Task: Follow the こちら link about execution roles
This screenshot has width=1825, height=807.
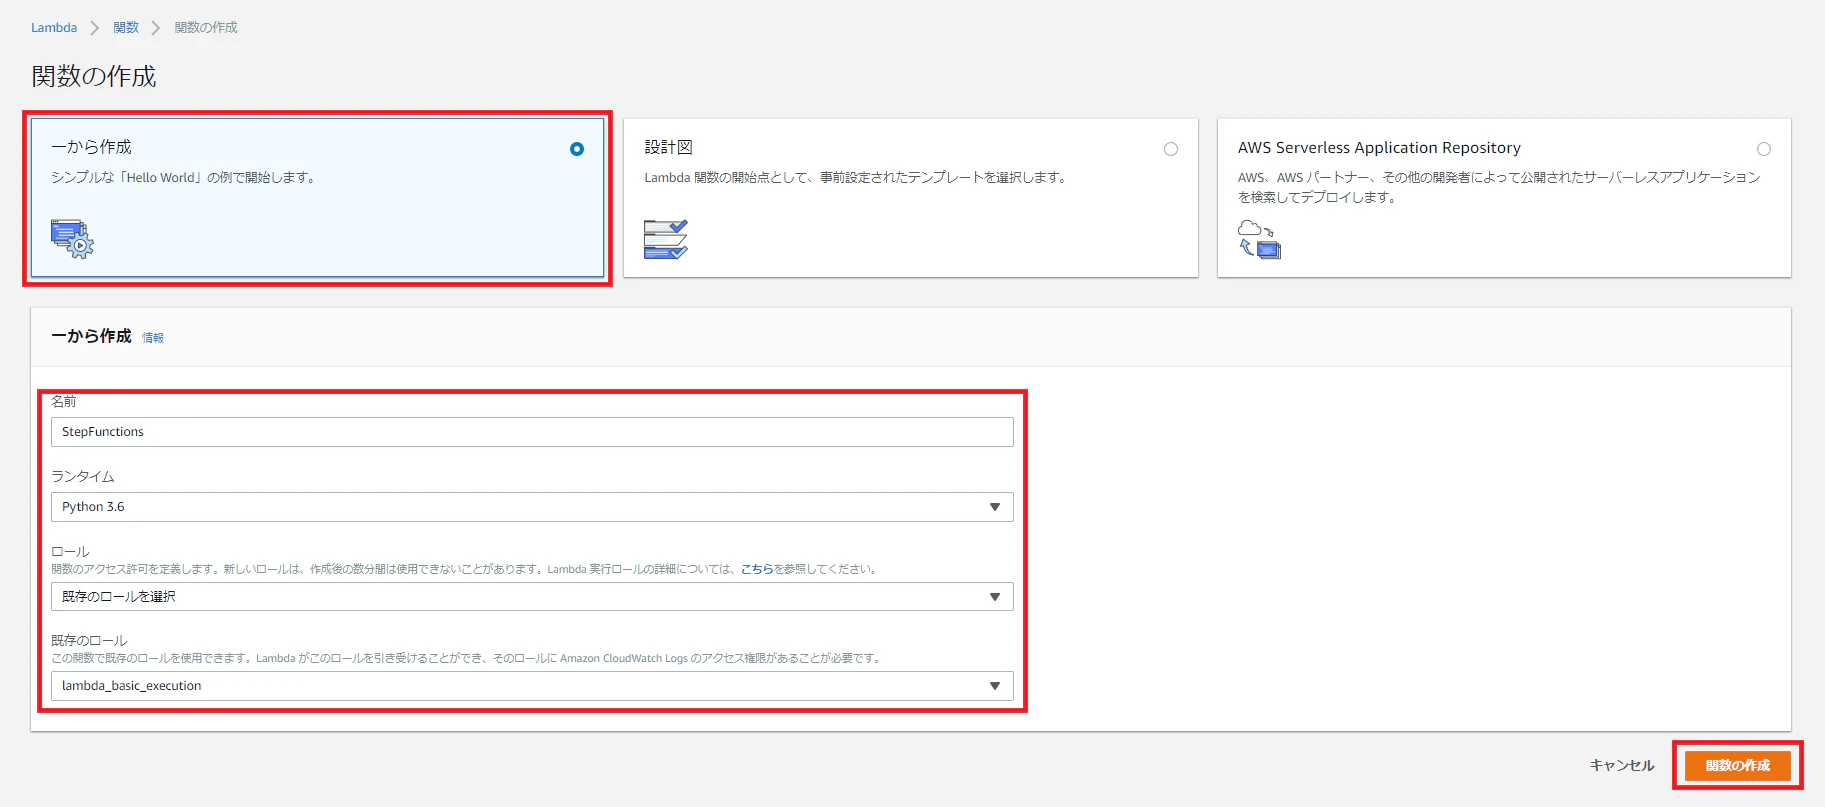Action: 757,569
